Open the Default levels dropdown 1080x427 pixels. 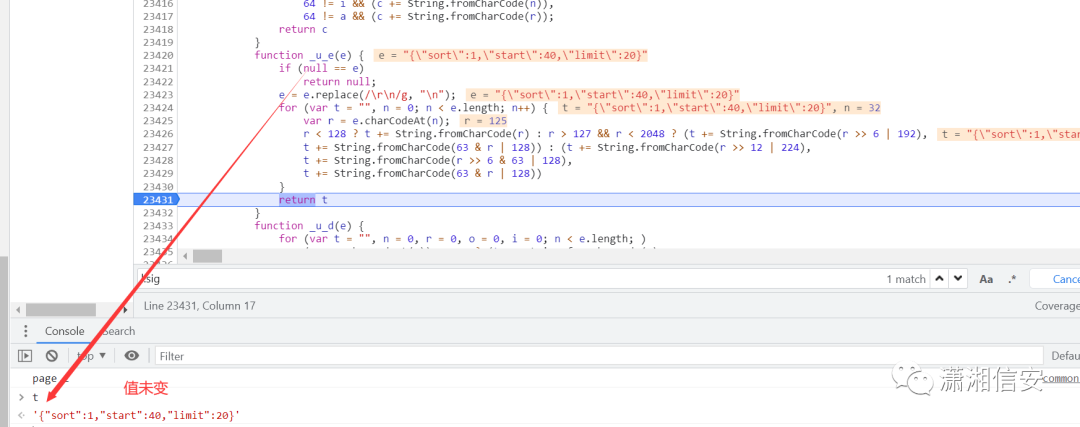point(1065,356)
